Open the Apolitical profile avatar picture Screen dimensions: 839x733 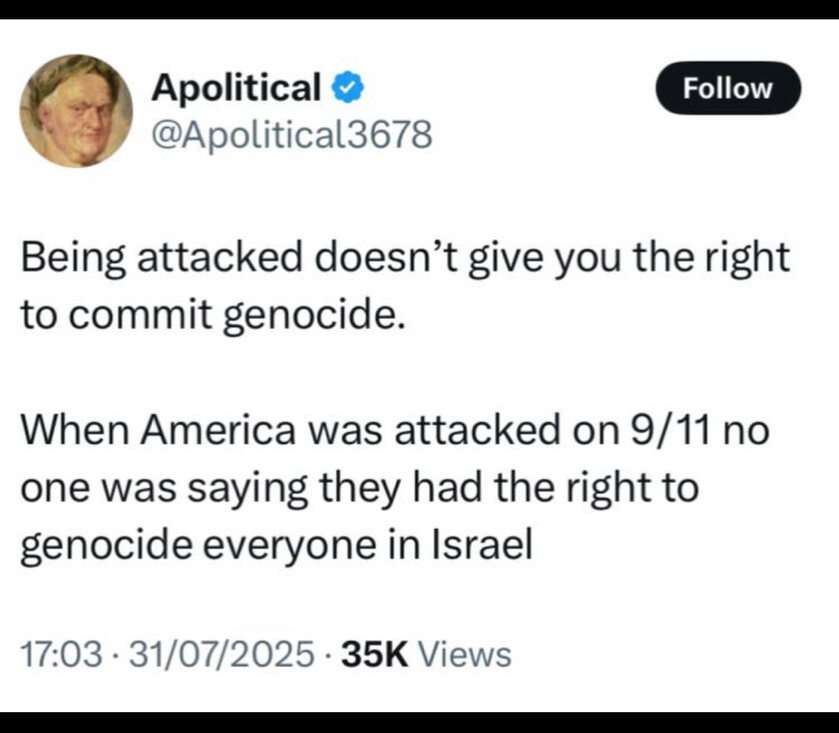76,110
